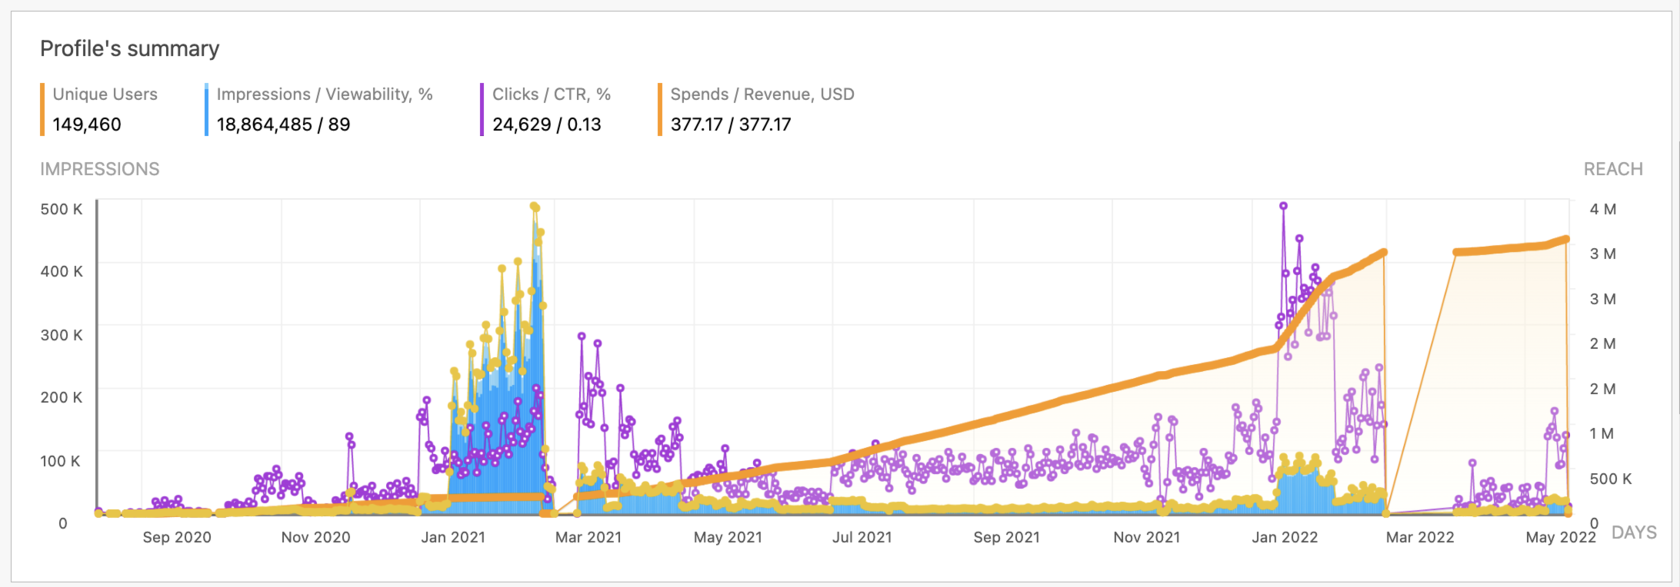1680x587 pixels.
Task: Select the 18,864,485 / 89 impressions value
Action: coord(283,125)
